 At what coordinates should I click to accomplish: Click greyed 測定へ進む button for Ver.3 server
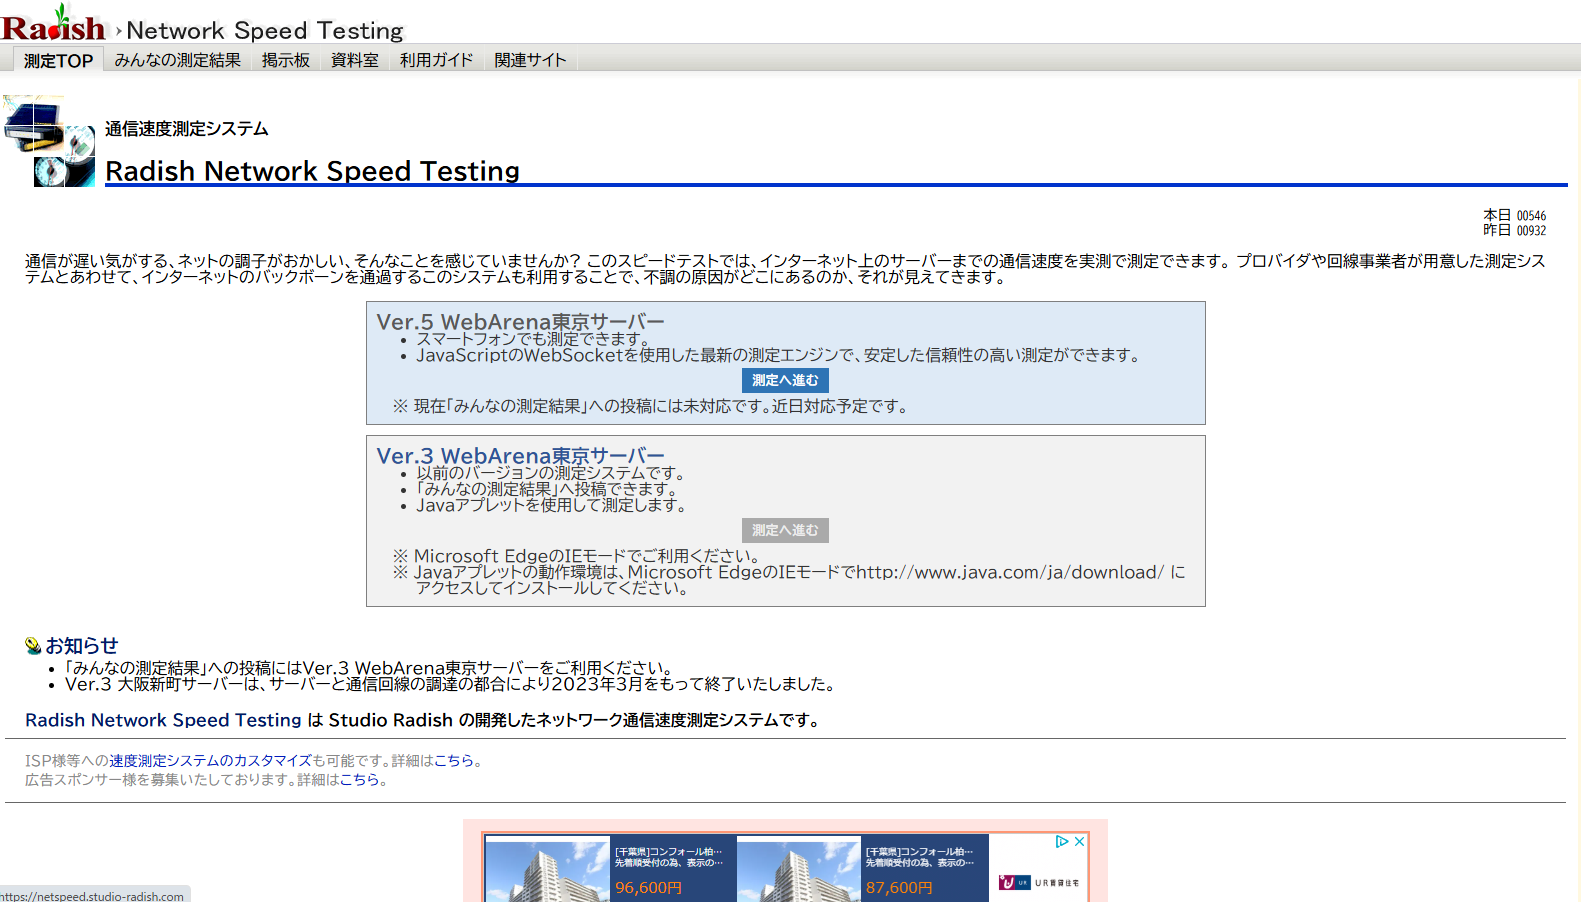pos(785,530)
